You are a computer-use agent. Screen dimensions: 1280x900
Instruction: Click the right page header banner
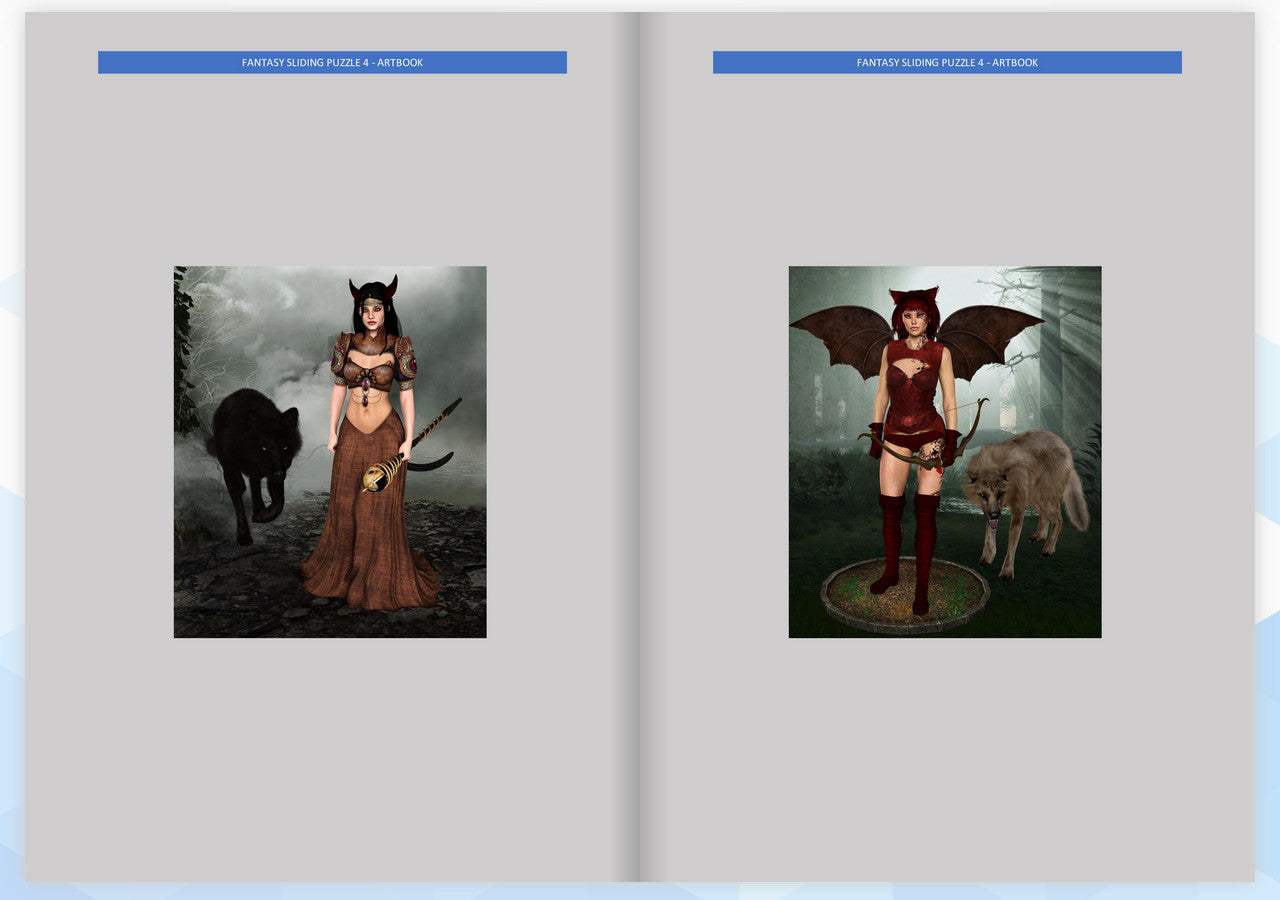click(x=947, y=62)
